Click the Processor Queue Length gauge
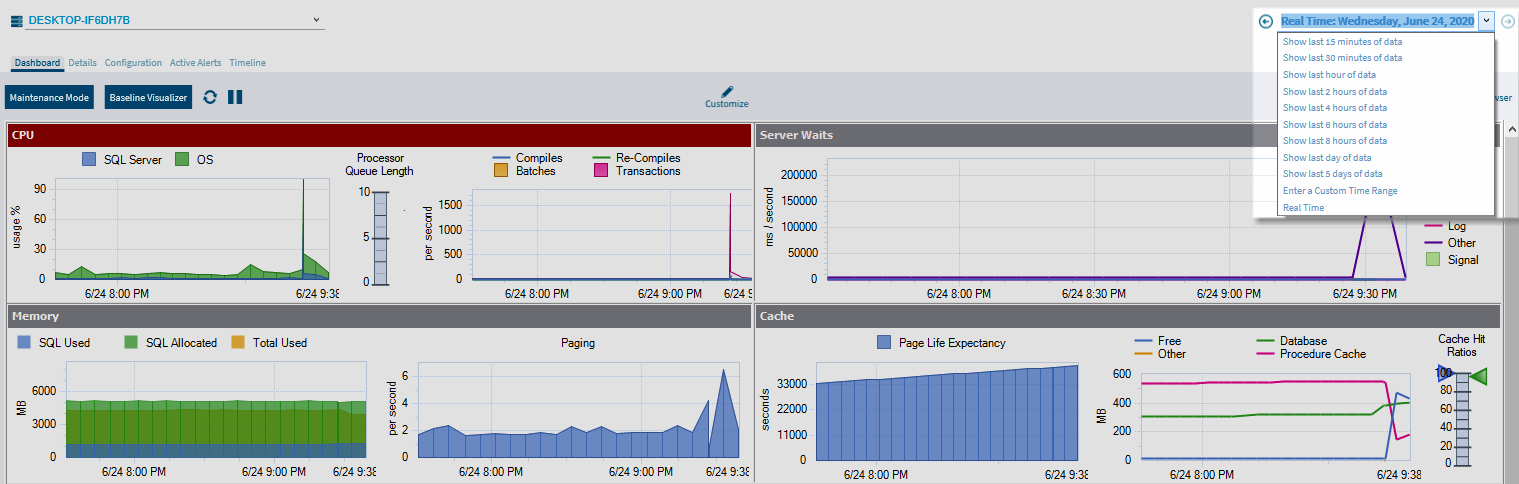Image resolution: width=1519 pixels, height=484 pixels. pos(379,239)
